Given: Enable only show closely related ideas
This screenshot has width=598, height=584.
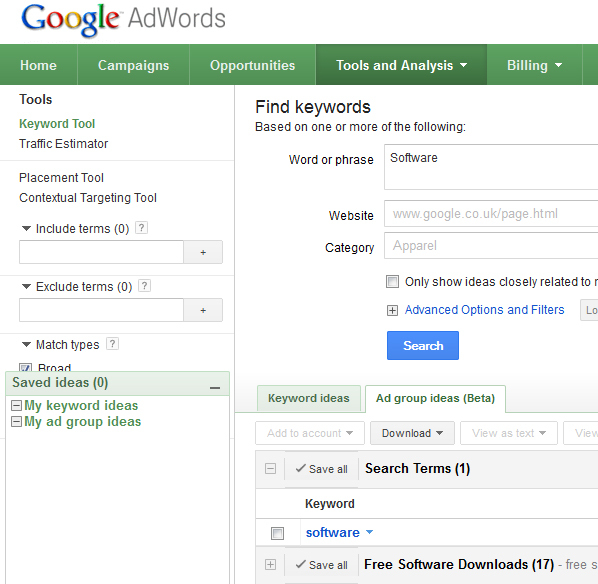Looking at the screenshot, I should [x=392, y=282].
